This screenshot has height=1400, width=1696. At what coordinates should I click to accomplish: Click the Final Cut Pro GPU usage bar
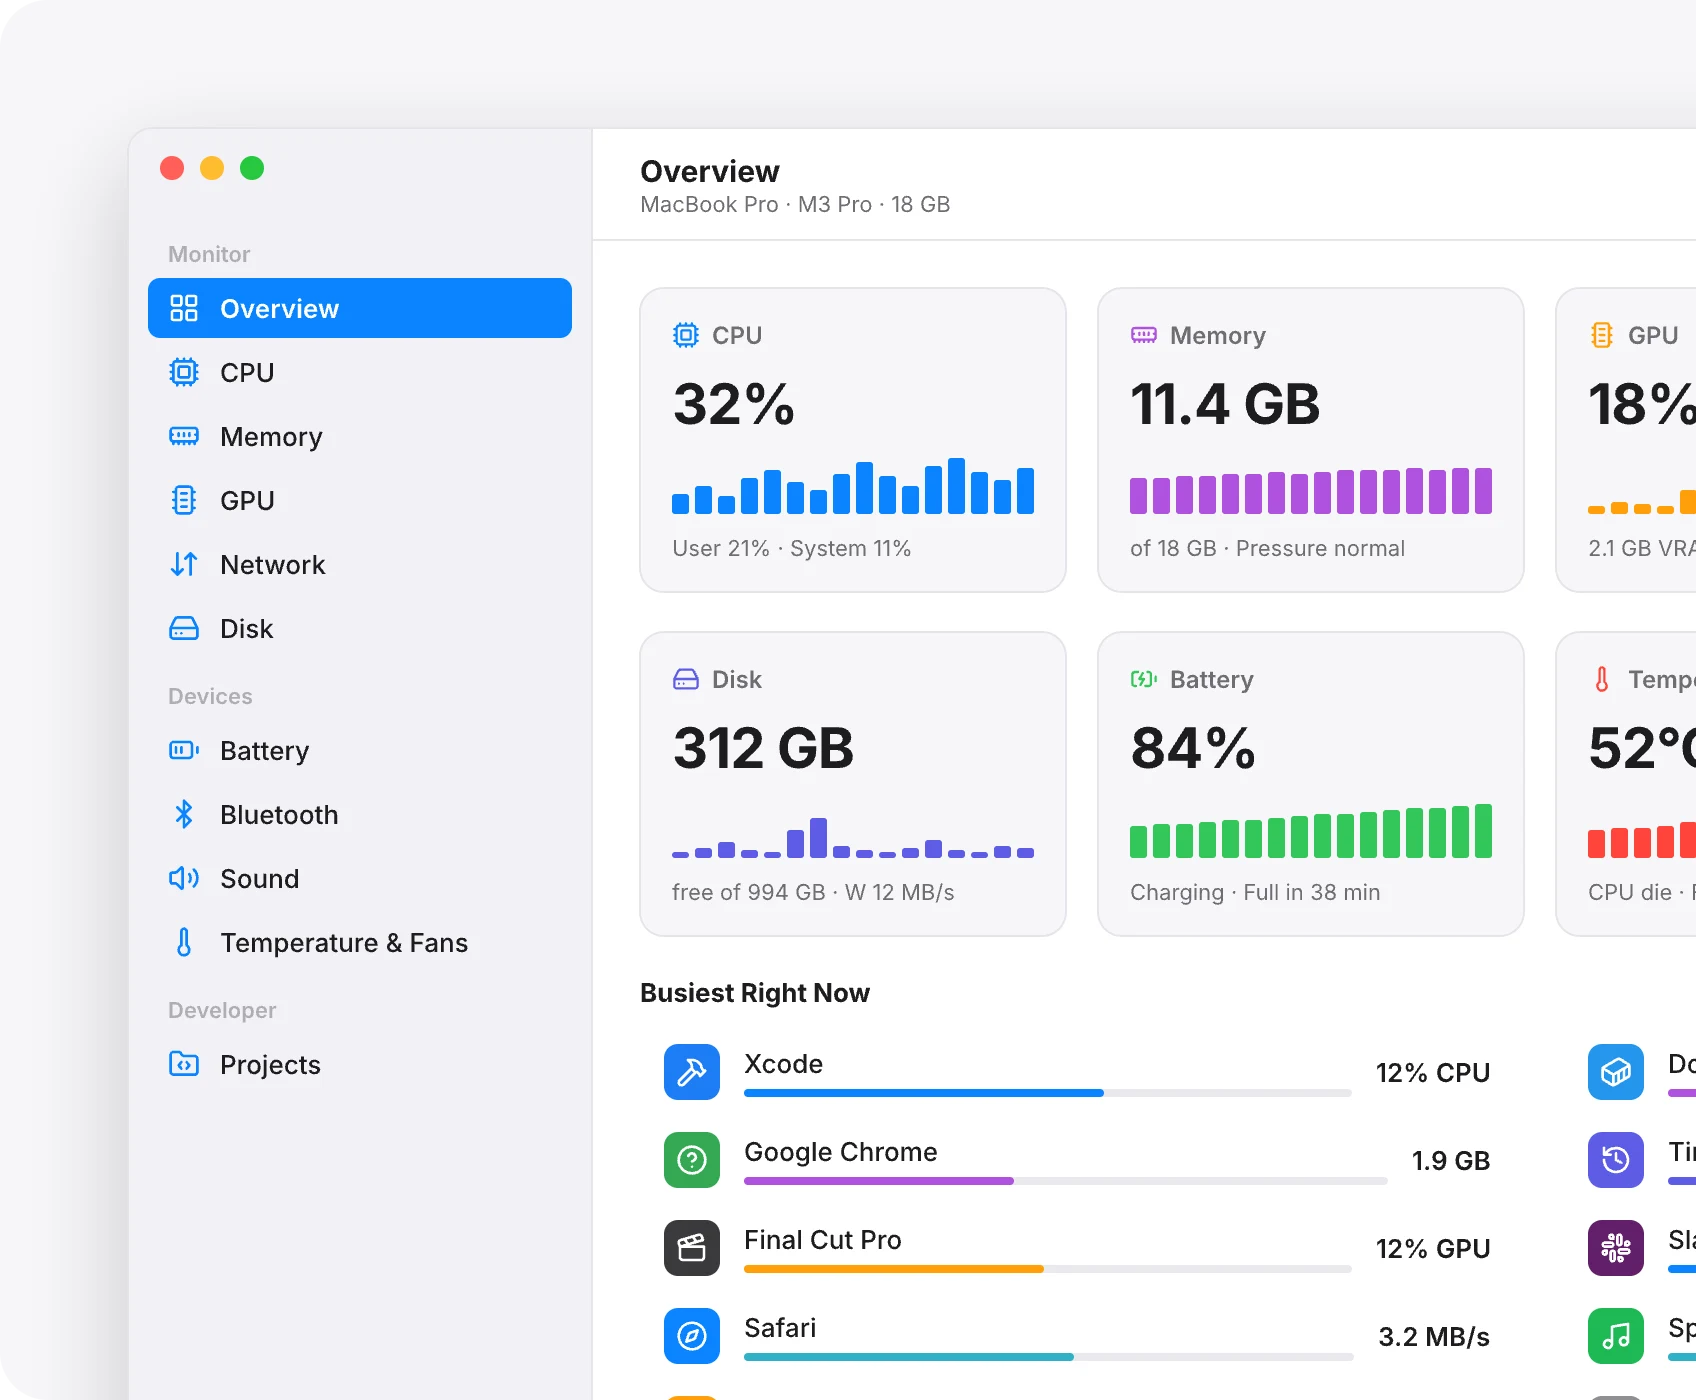pos(1048,1269)
